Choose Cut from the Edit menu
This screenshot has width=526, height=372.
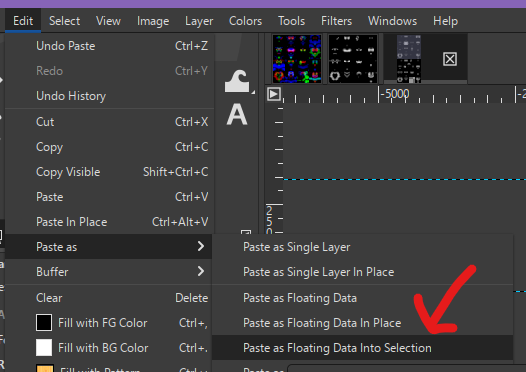point(110,122)
